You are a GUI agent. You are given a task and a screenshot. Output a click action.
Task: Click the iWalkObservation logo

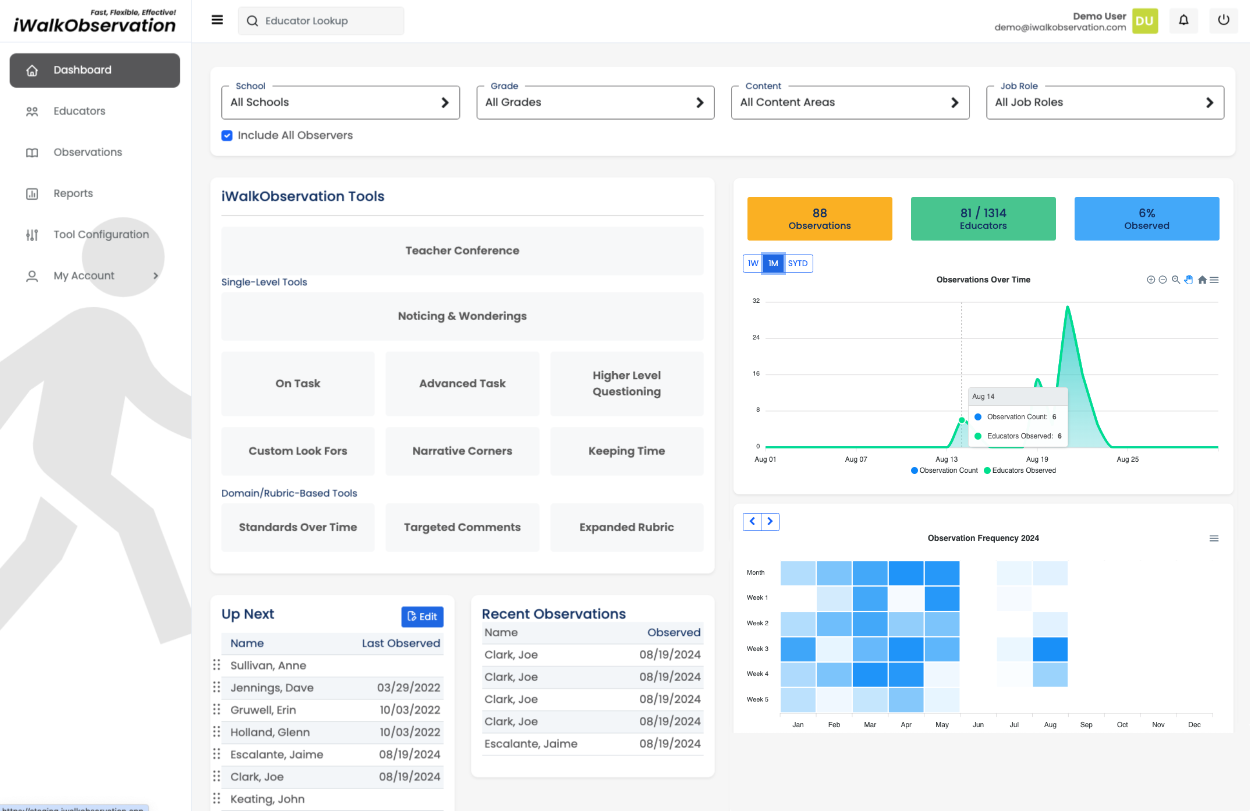click(x=95, y=21)
